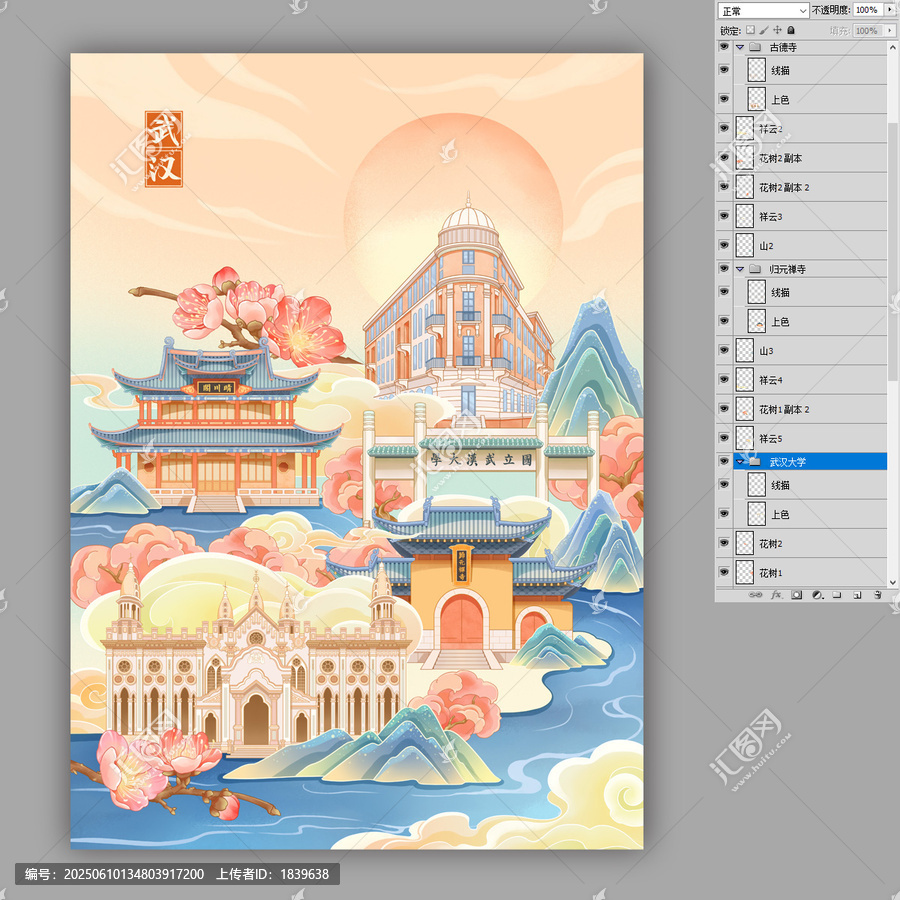This screenshot has width=900, height=900.
Task: Toggle visibility of 山3 layer
Action: (x=724, y=350)
